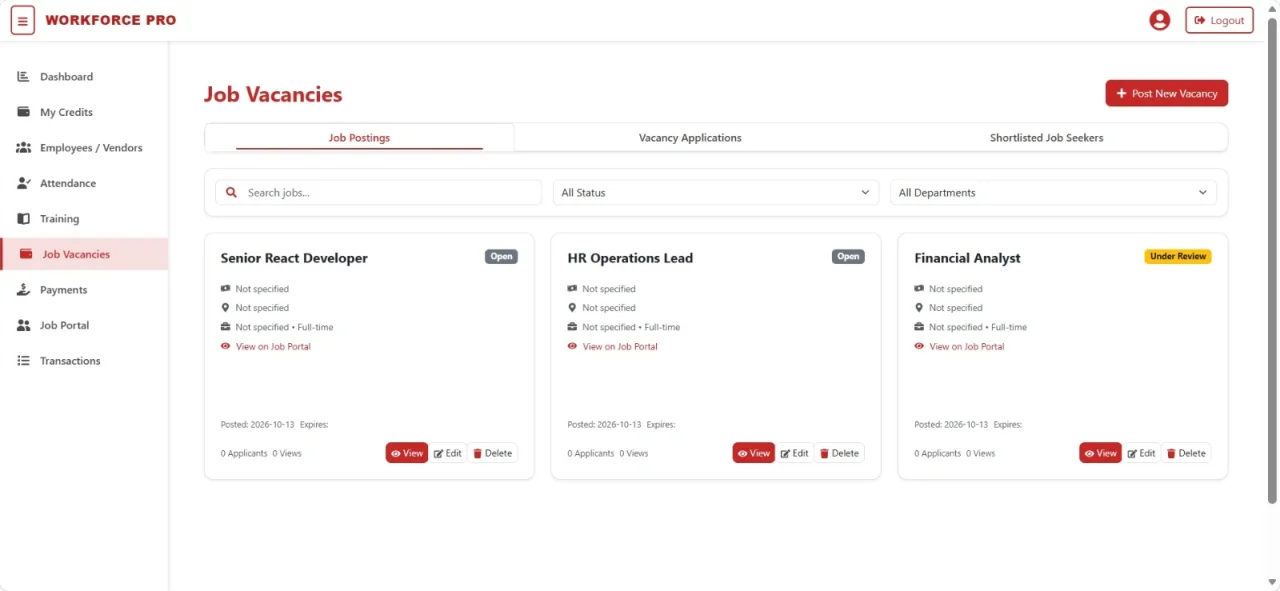
Task: Delete the Senior React Developer posting
Action: tap(493, 453)
